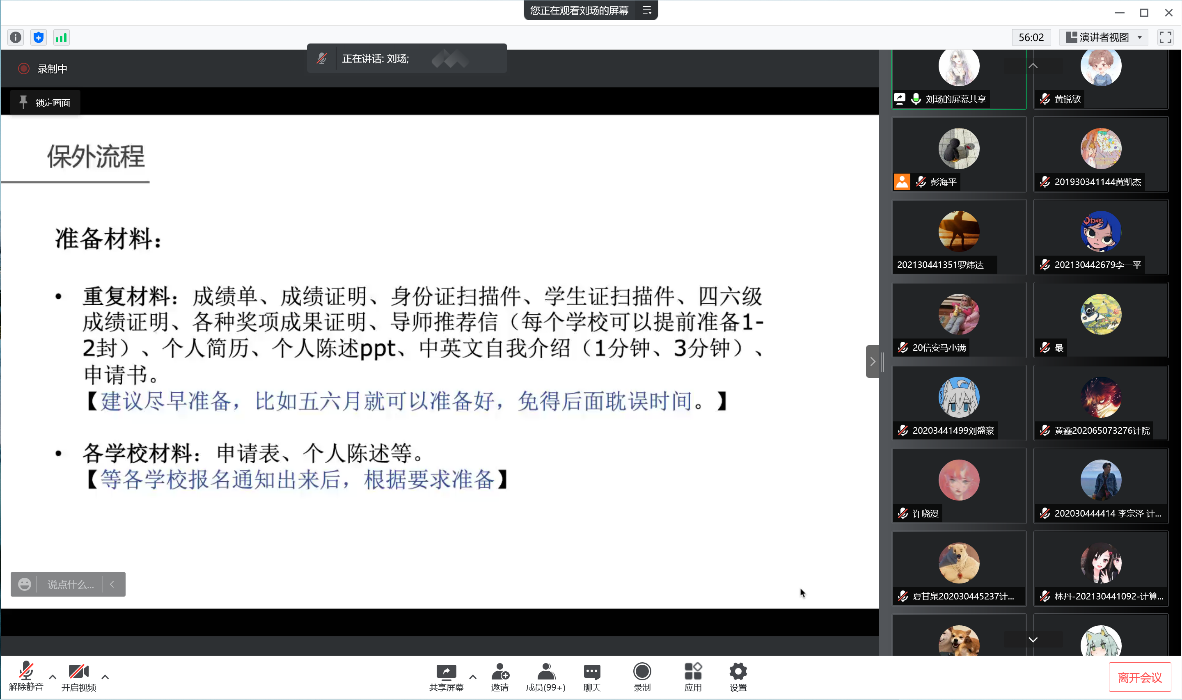Open the 应用 apps icon
The image size is (1182, 700).
(x=693, y=675)
